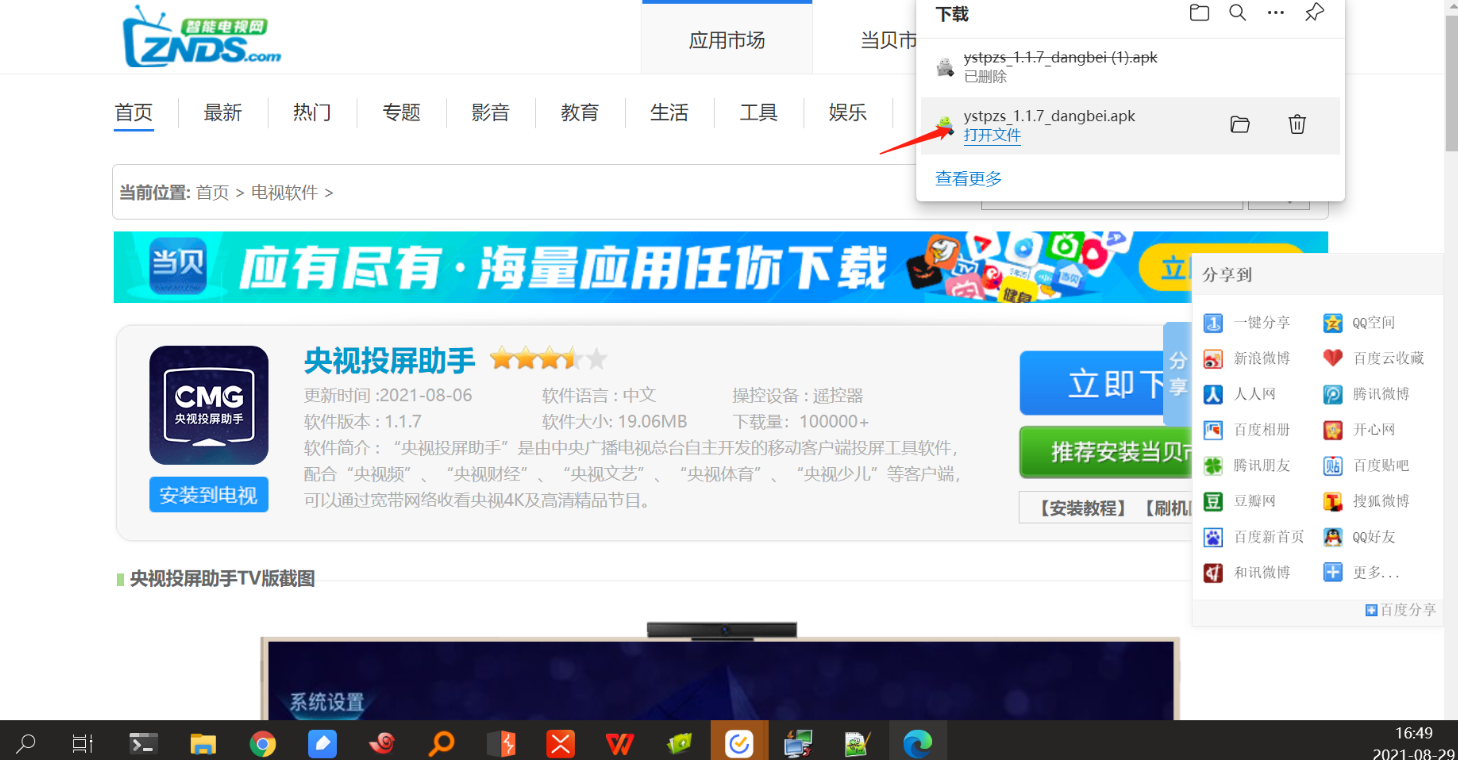Share via 一键分享
Image resolution: width=1458 pixels, height=760 pixels.
tap(1247, 323)
